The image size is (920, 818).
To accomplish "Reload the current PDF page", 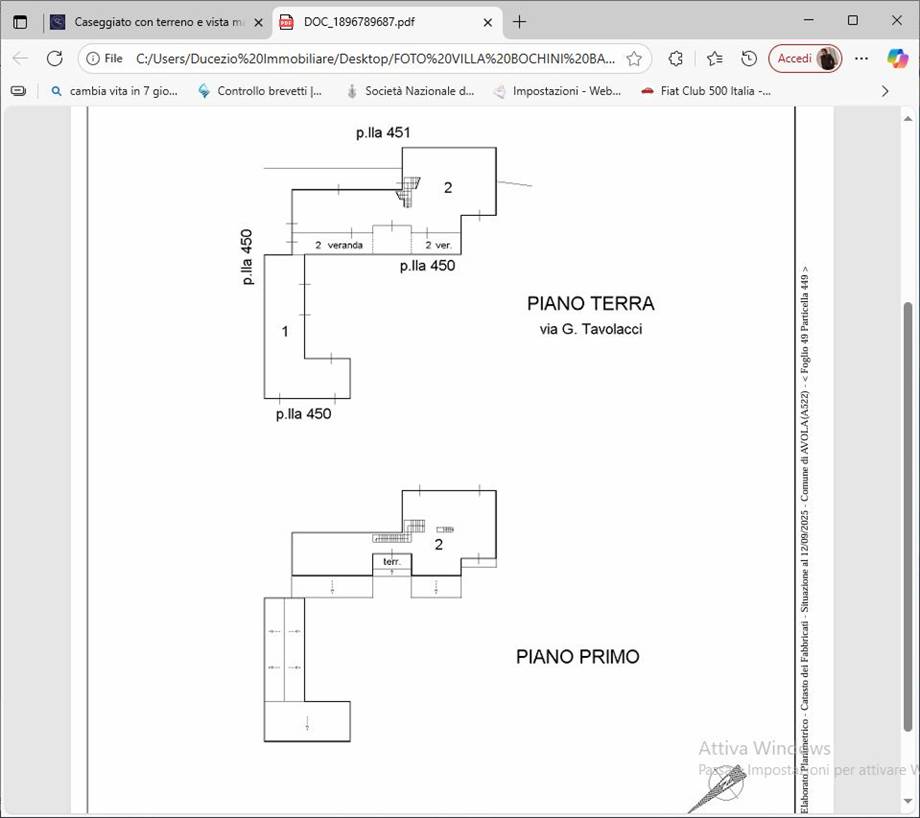I will 55,58.
